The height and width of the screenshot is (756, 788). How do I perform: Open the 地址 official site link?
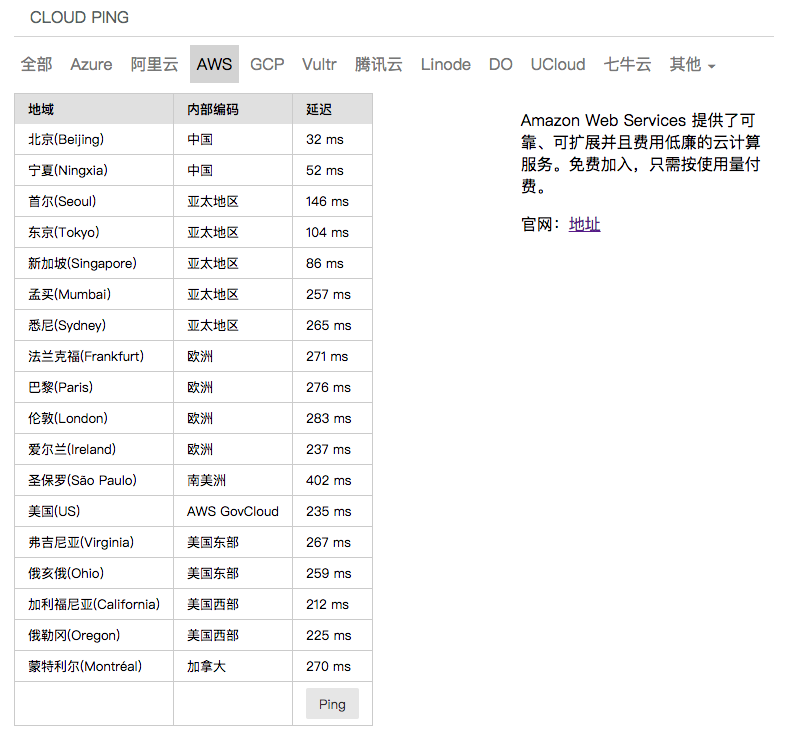pos(584,224)
